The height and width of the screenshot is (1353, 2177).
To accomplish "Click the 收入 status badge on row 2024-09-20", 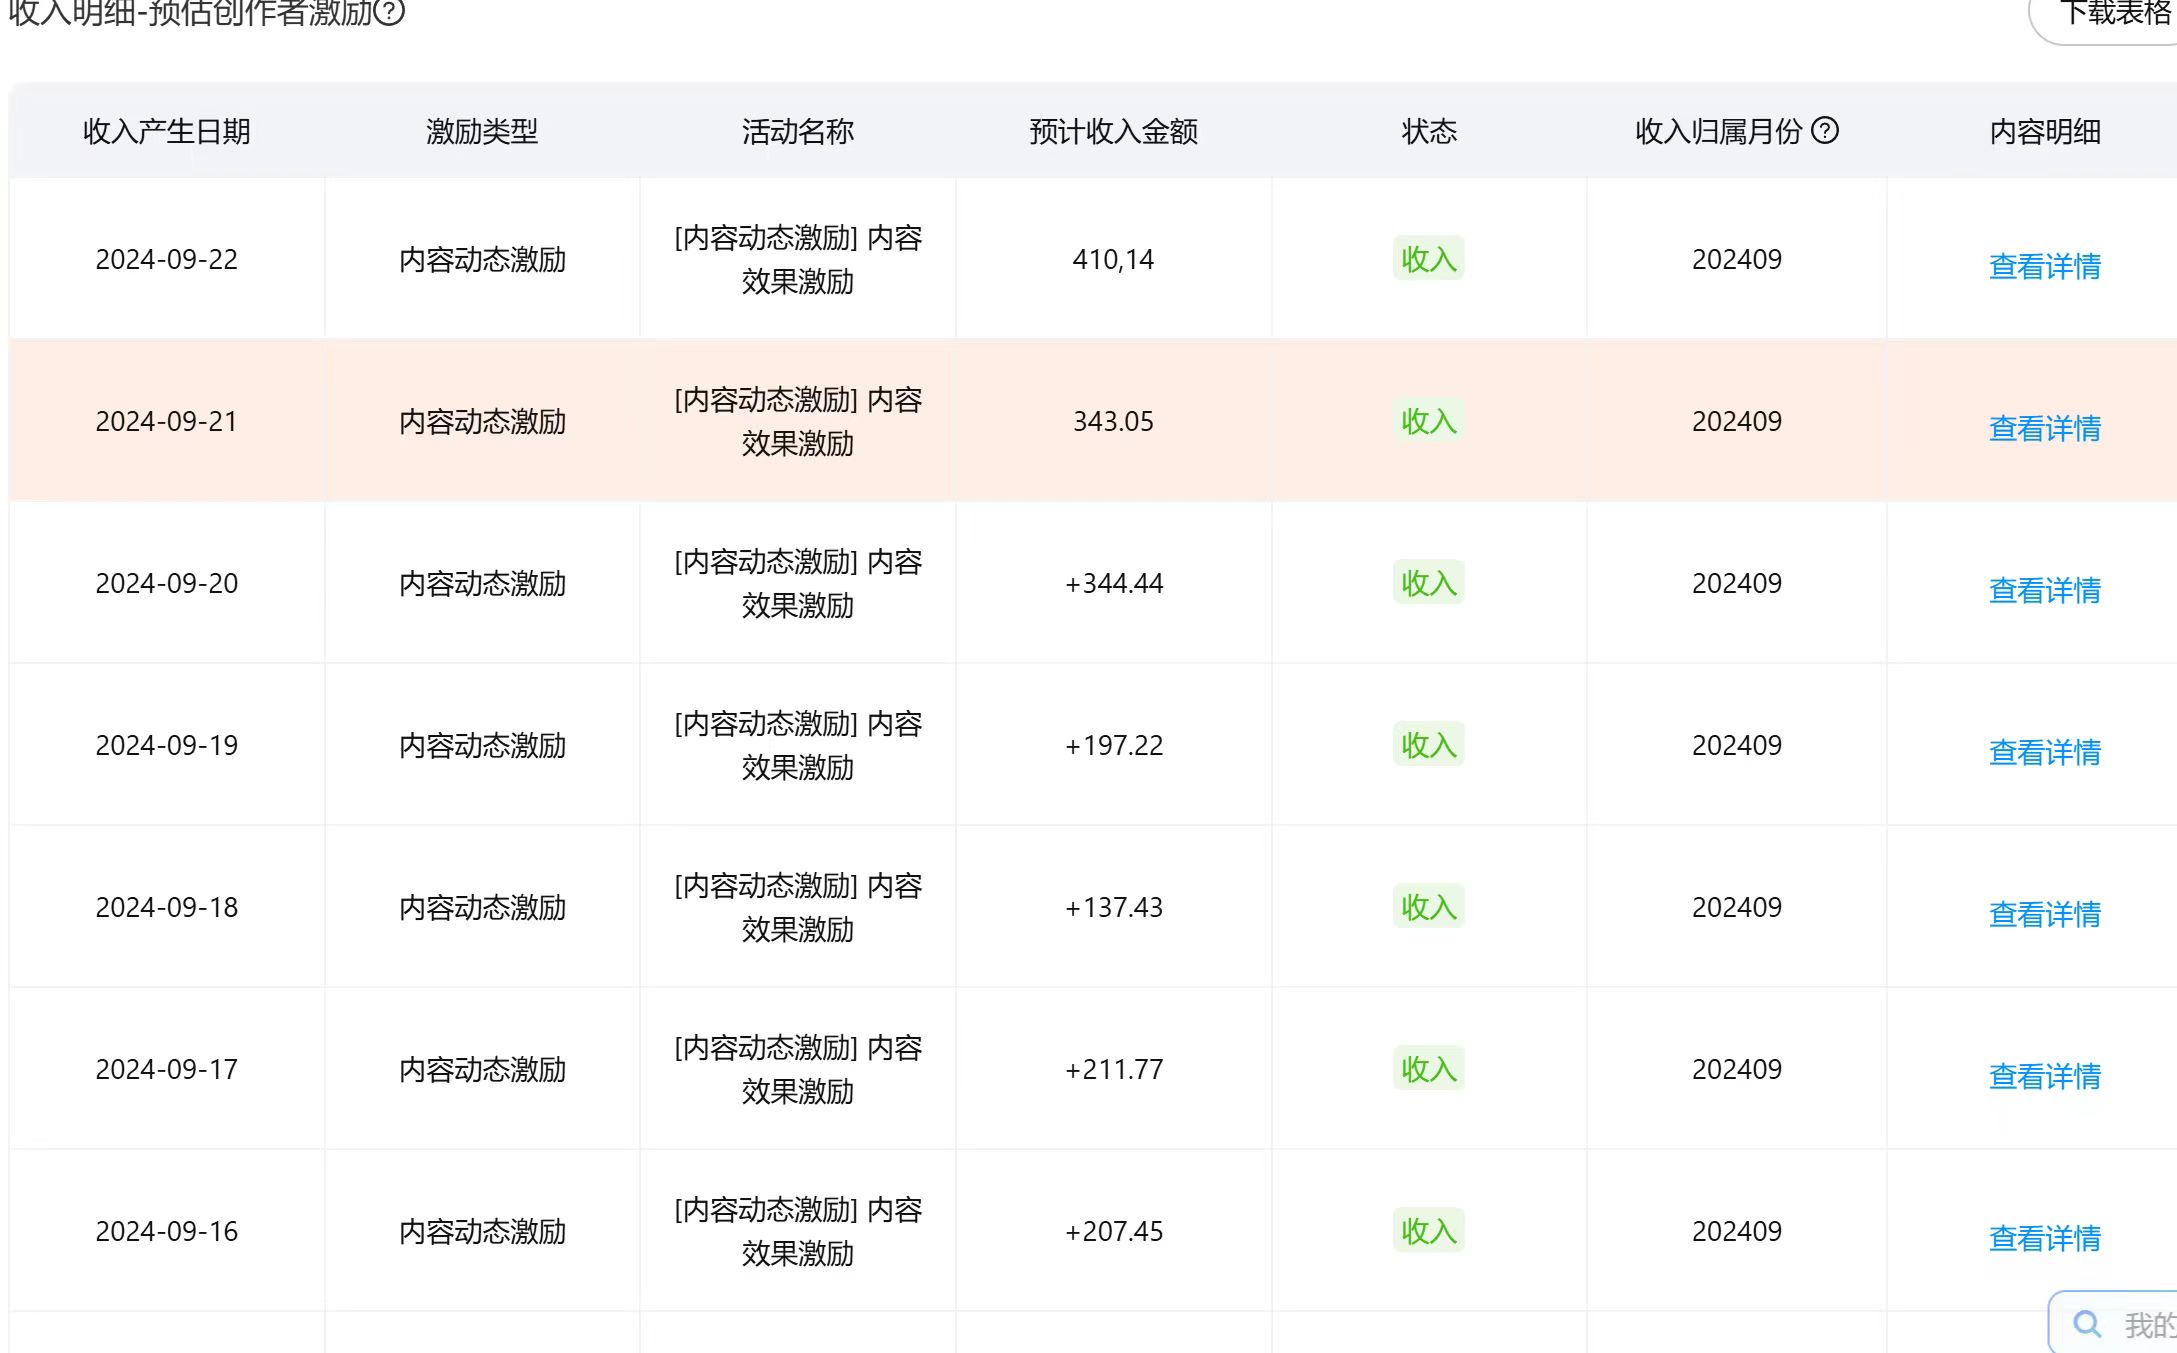I will [x=1428, y=583].
